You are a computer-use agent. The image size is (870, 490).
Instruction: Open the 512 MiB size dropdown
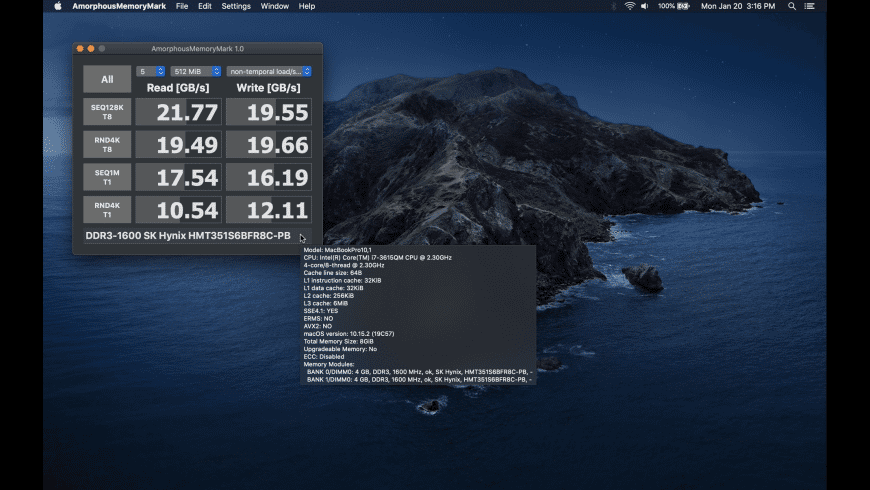point(195,71)
